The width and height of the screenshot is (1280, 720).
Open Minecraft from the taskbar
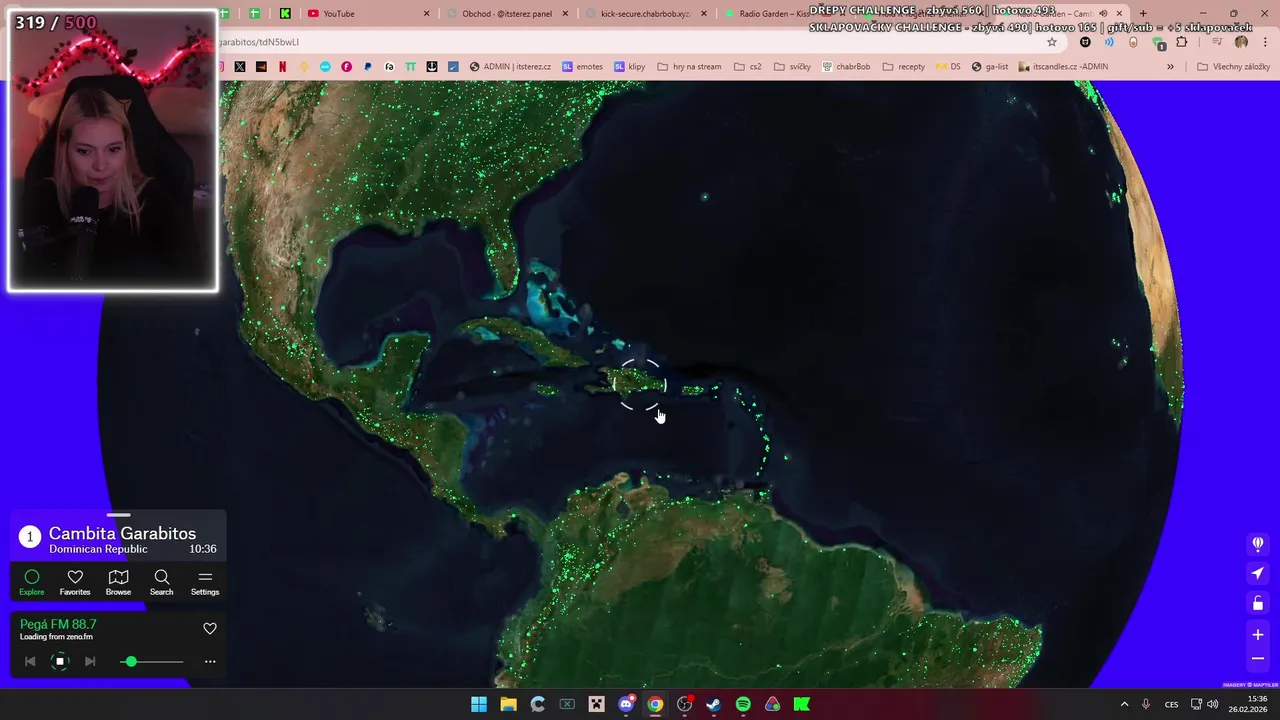pyautogui.click(x=597, y=704)
